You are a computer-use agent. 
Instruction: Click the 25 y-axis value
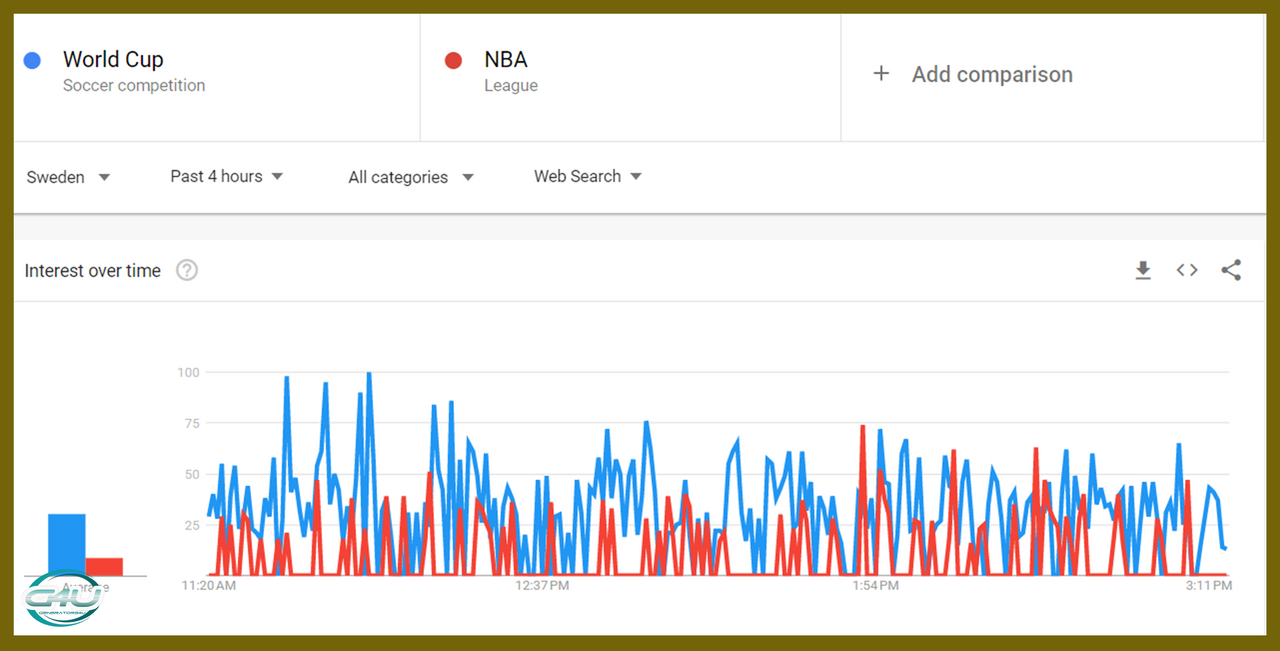(192, 525)
